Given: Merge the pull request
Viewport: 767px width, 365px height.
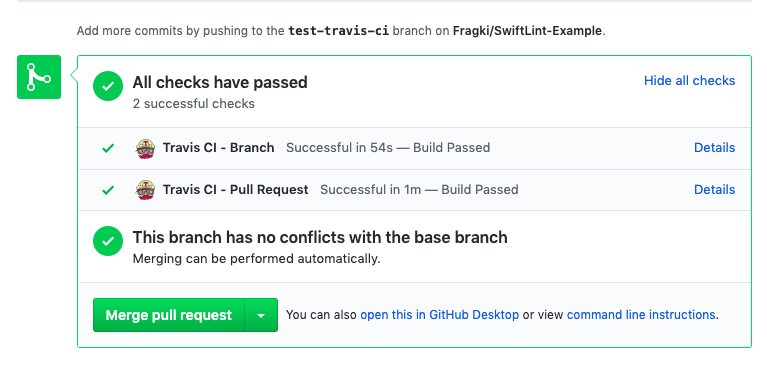Looking at the screenshot, I should click(x=169, y=315).
